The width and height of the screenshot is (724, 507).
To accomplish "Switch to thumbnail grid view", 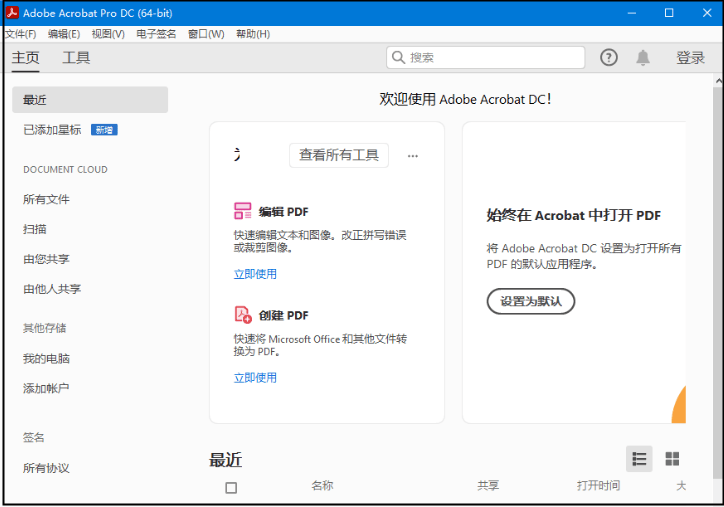I will tap(672, 459).
